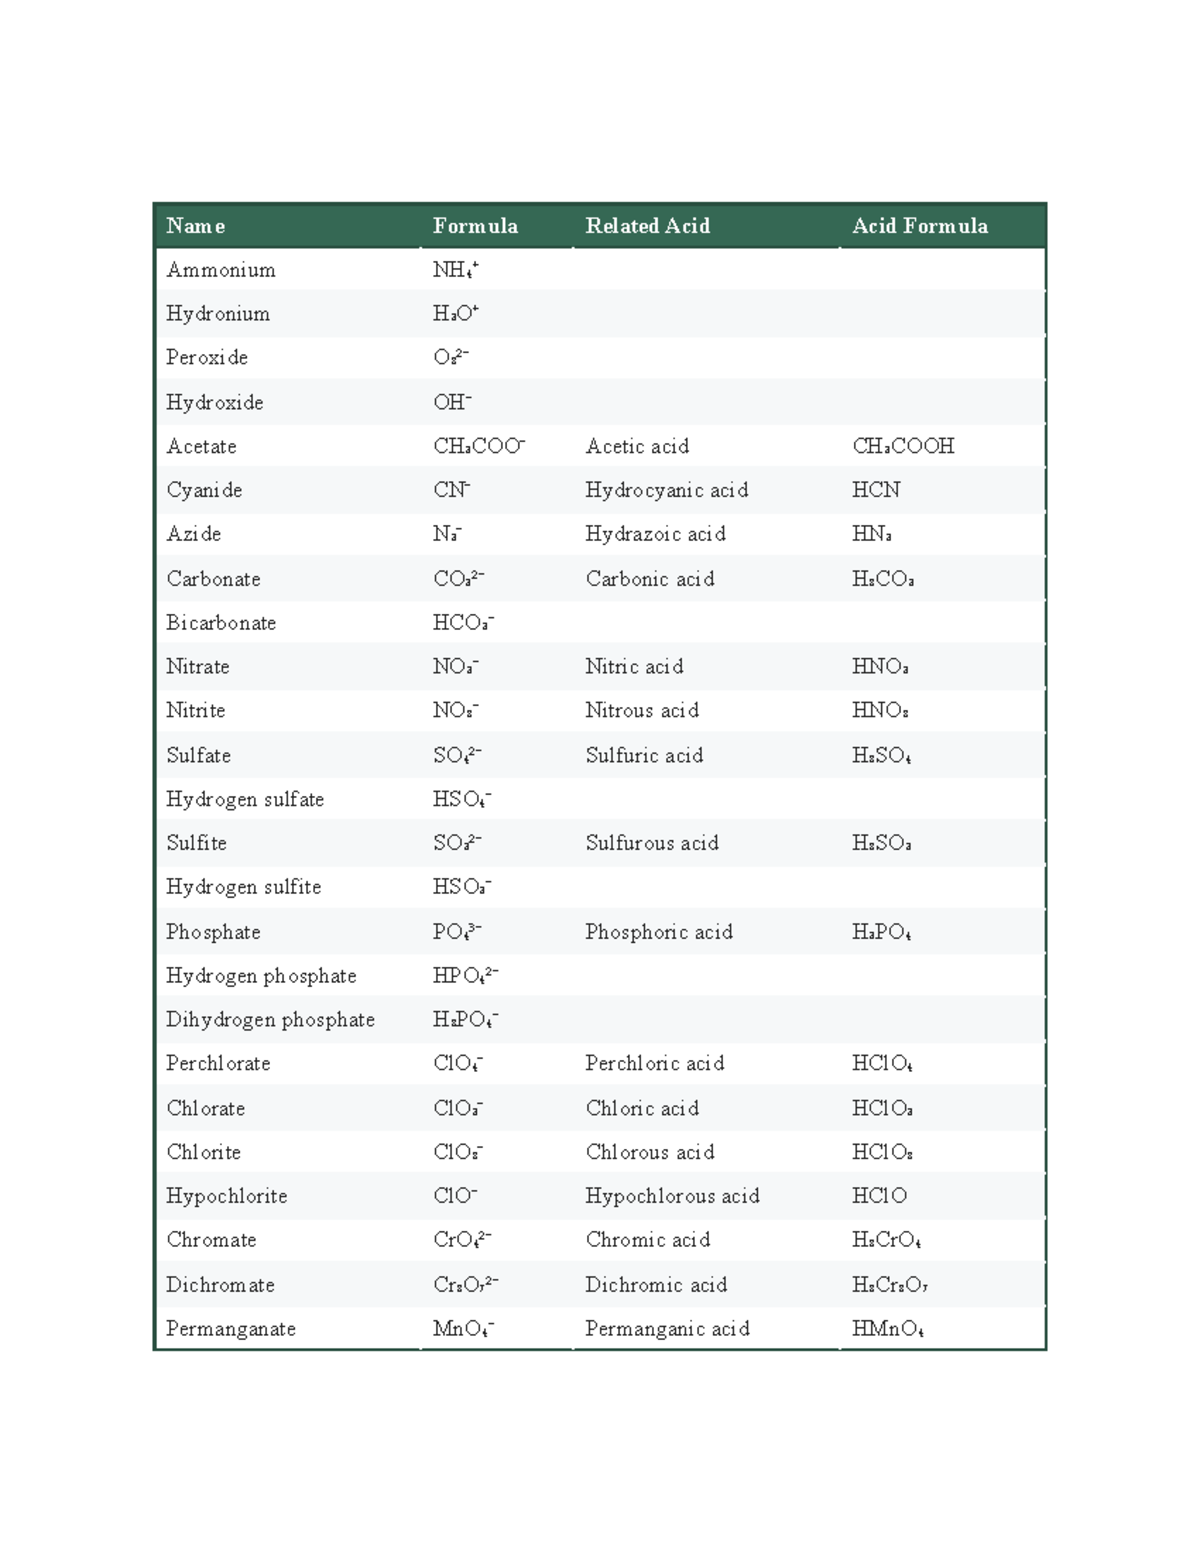
Task: Select the Dihydrogen phosphate name
Action: pyautogui.click(x=270, y=1020)
